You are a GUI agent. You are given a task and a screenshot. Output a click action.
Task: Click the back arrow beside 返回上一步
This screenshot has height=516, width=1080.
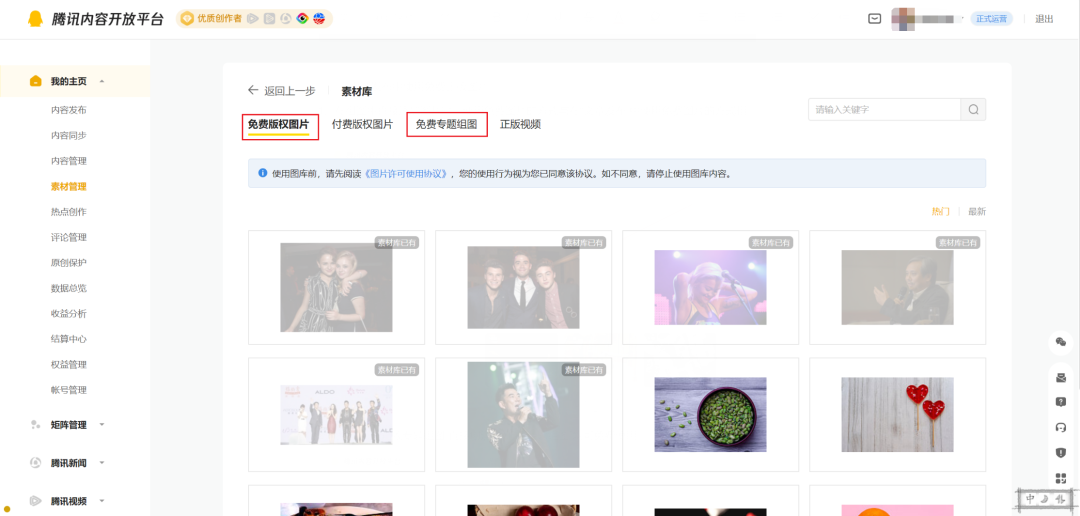tap(253, 90)
